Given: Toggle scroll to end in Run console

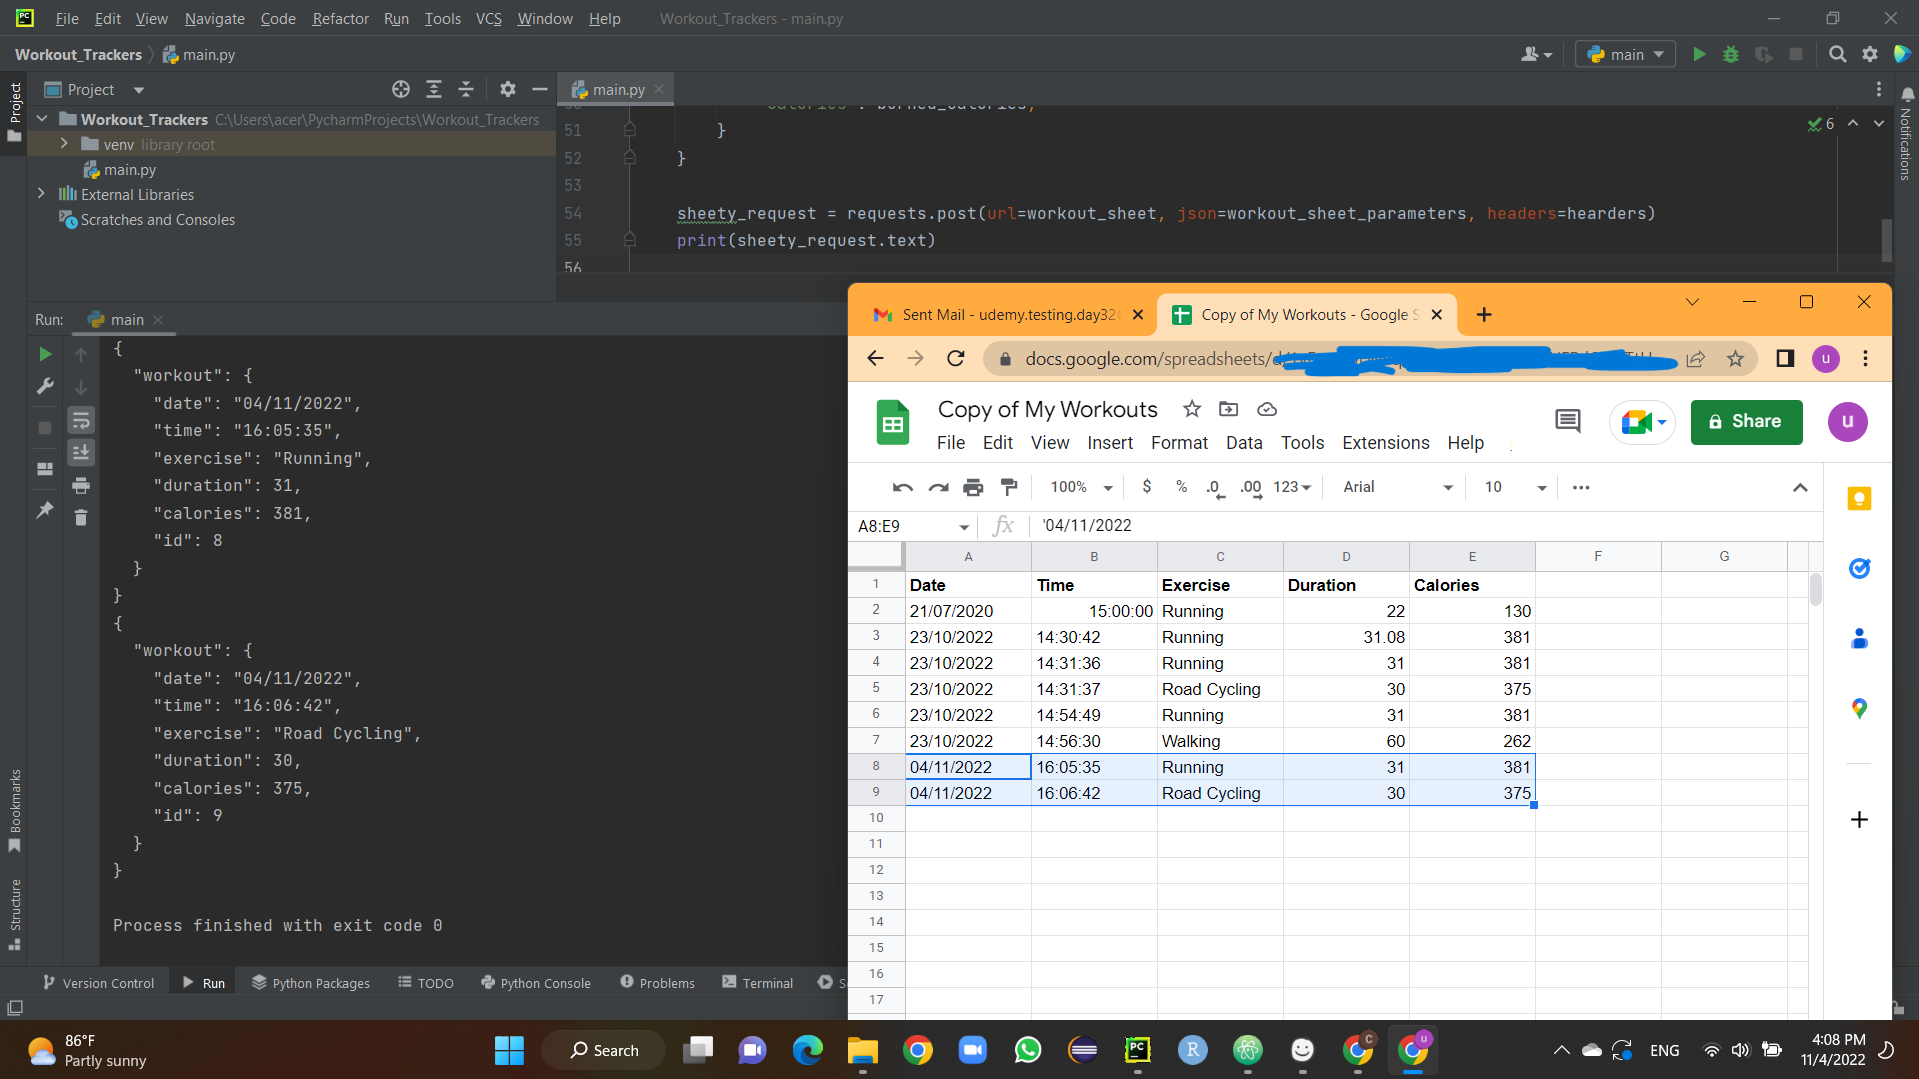Looking at the screenshot, I should coord(81,452).
